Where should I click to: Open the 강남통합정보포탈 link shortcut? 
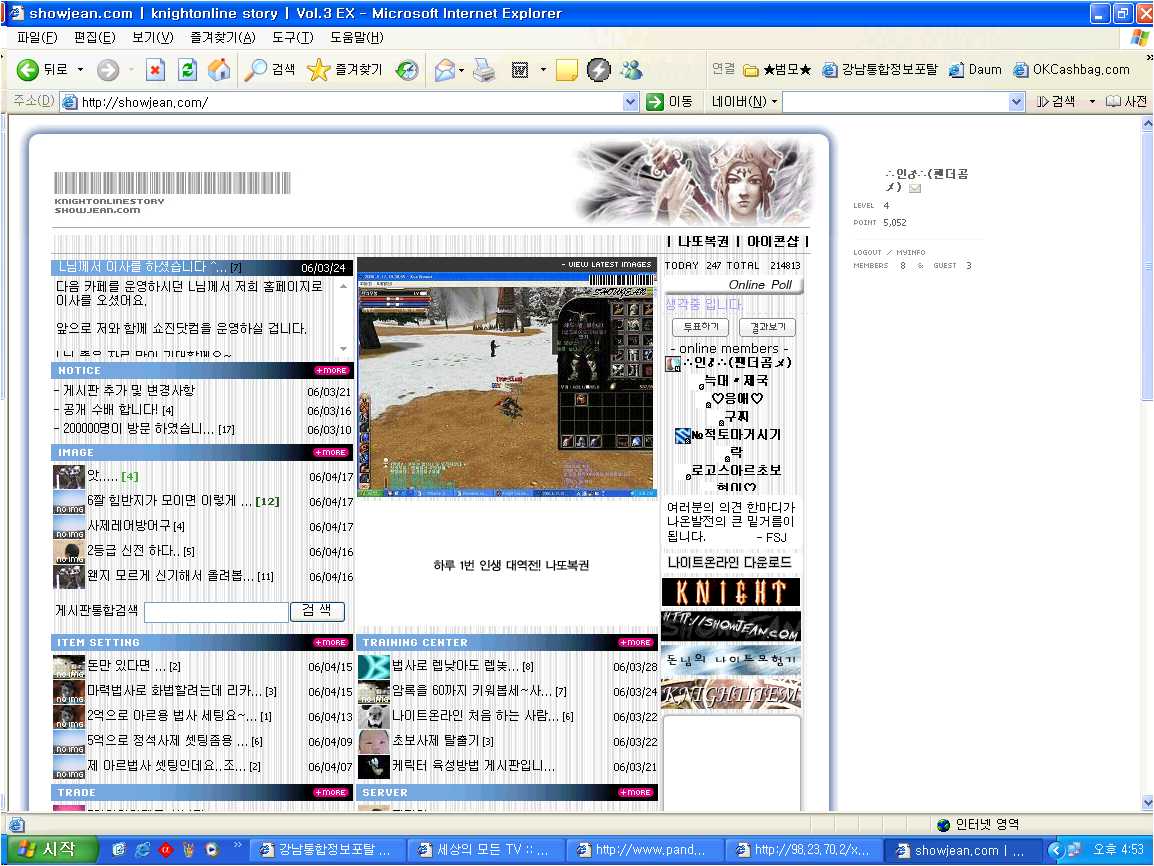[x=880, y=70]
